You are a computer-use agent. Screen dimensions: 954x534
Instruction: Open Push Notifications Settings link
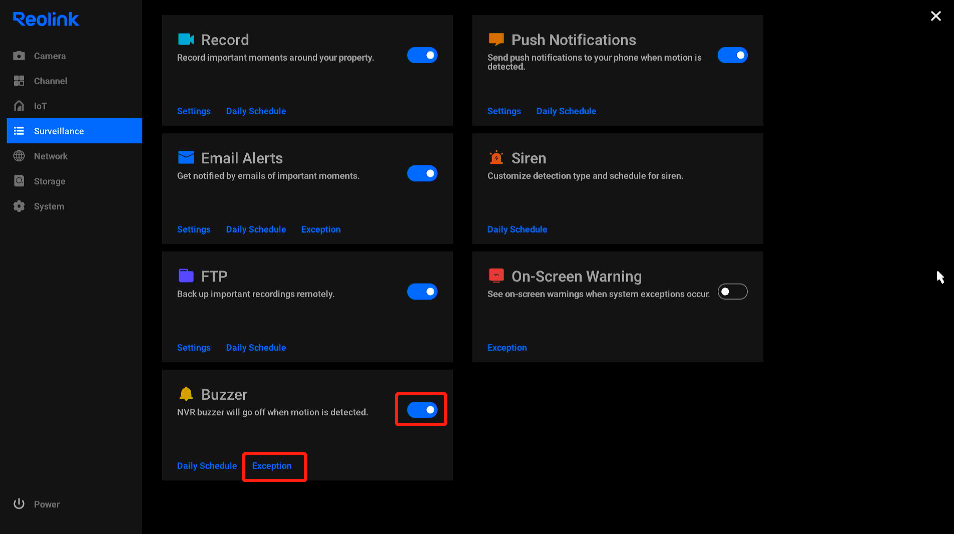[504, 111]
